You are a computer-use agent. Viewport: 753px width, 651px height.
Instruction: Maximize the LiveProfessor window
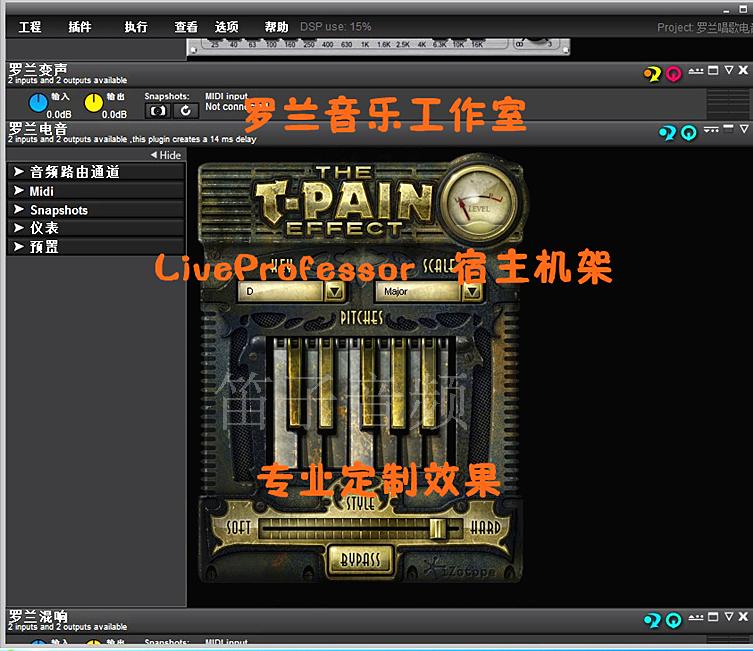pos(743,9)
